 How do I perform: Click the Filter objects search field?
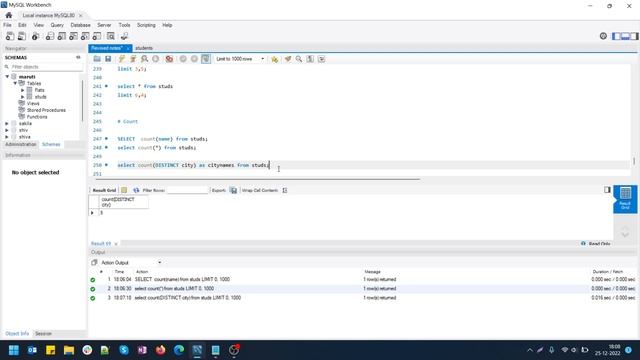46,67
